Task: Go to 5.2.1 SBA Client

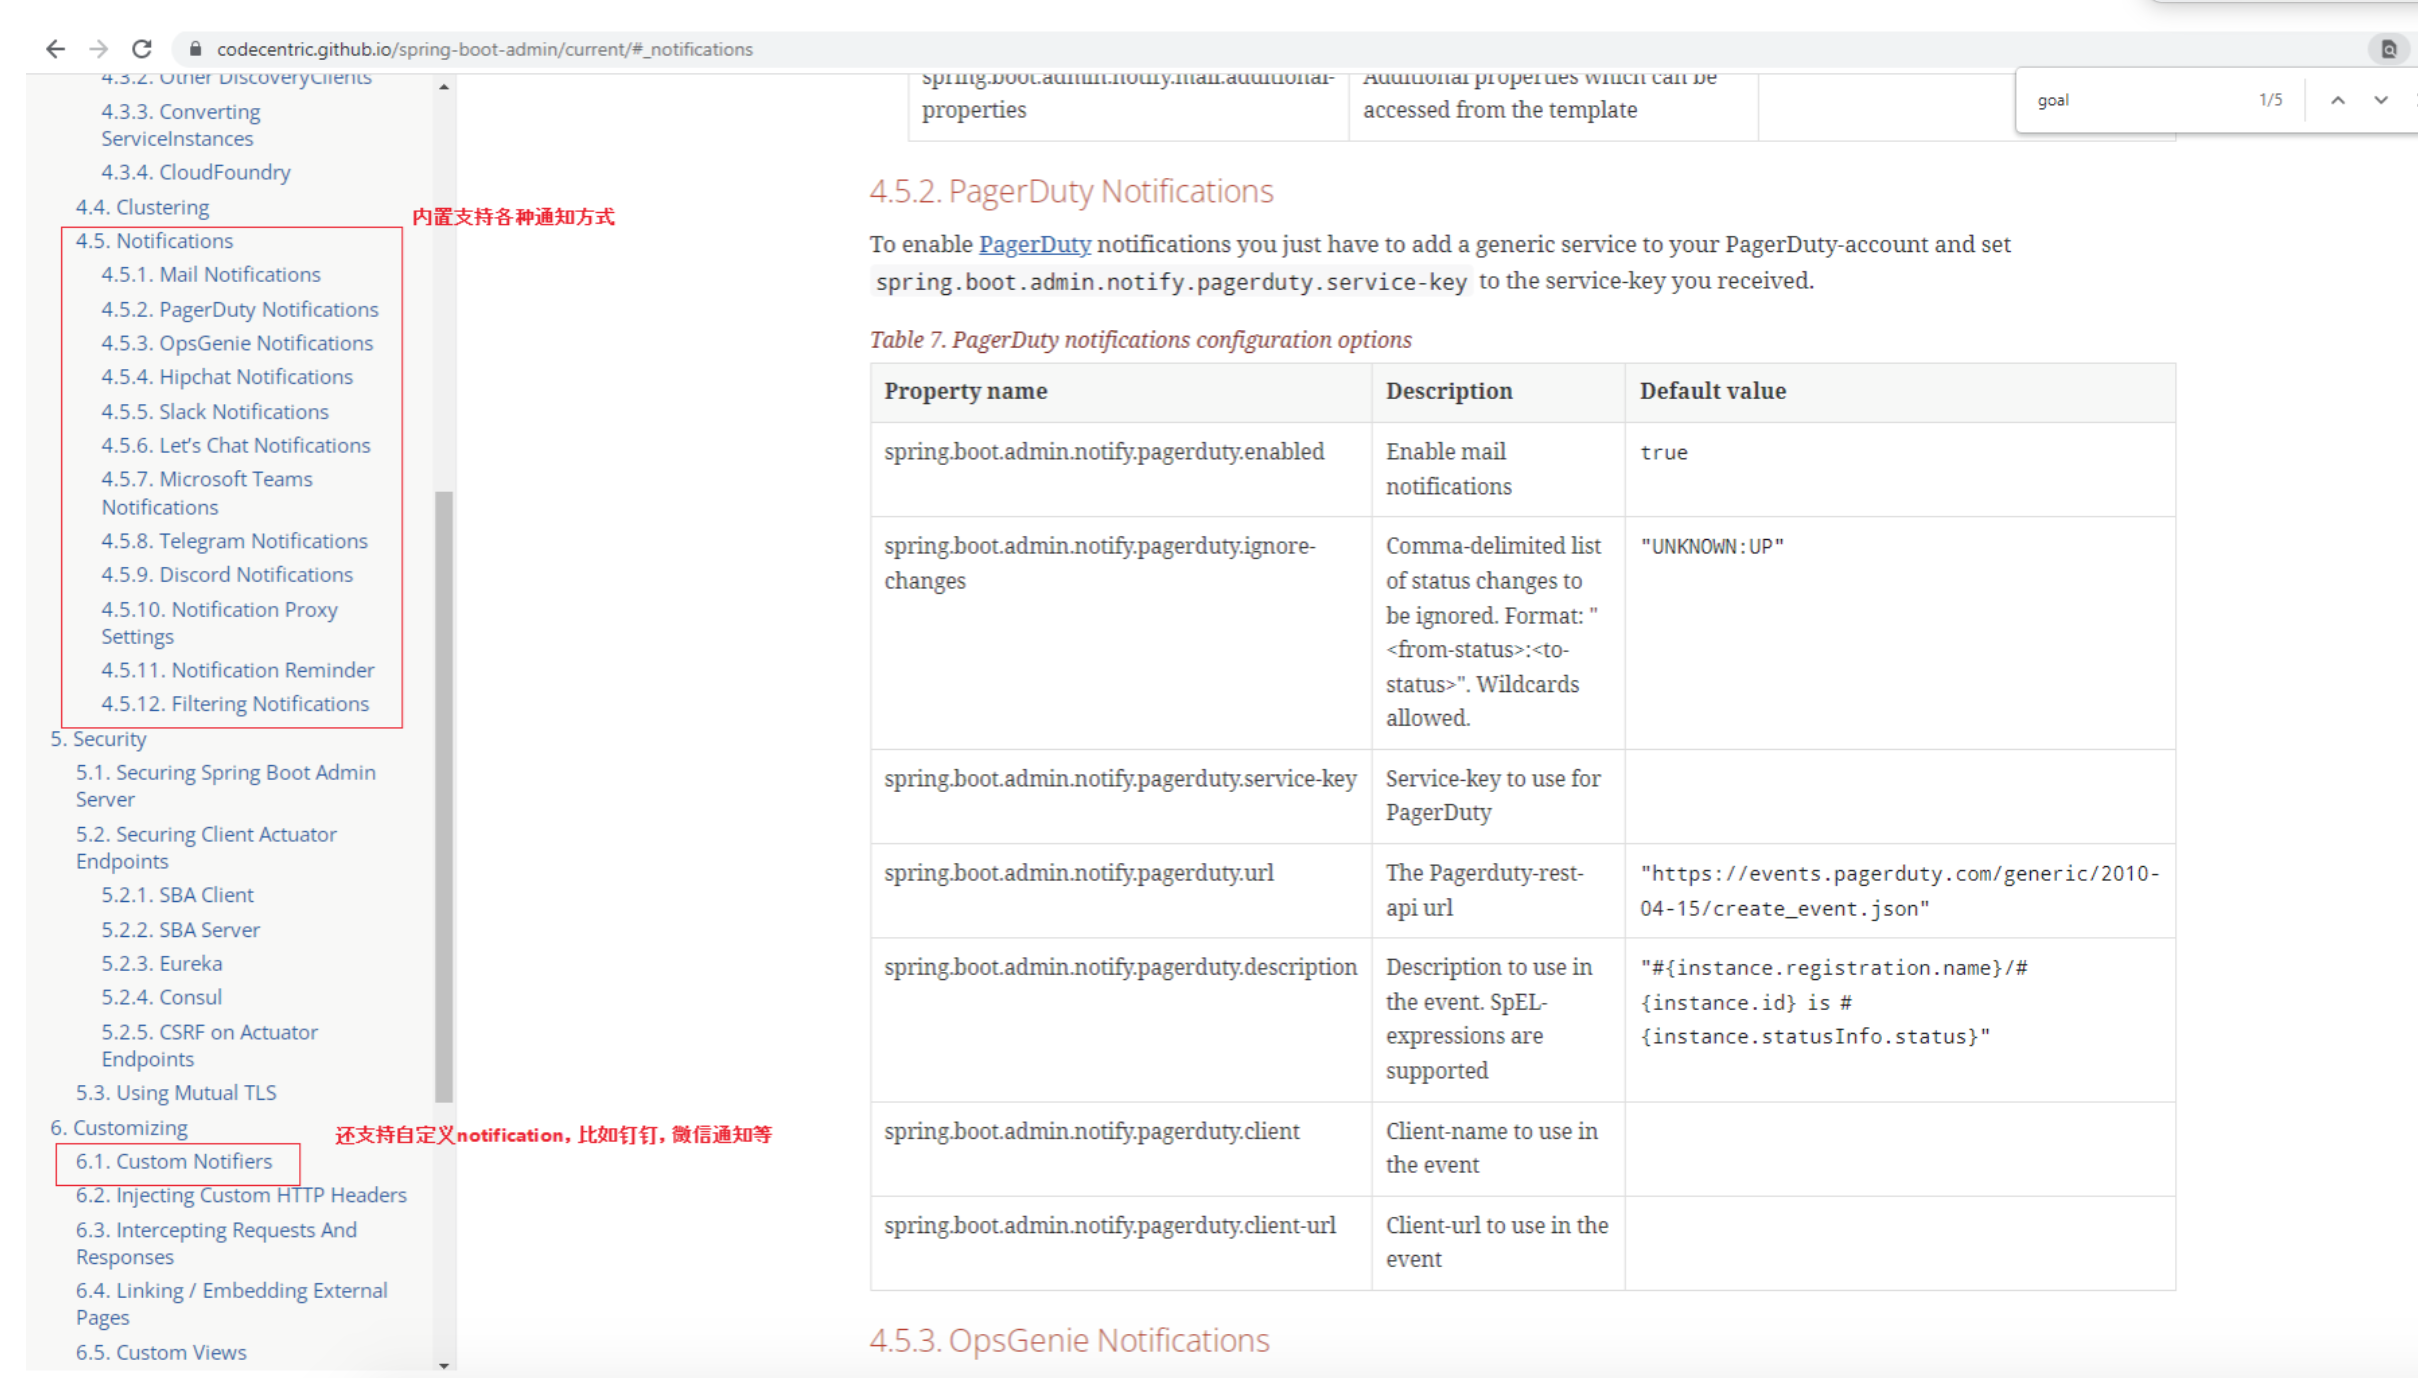Action: pos(177,895)
